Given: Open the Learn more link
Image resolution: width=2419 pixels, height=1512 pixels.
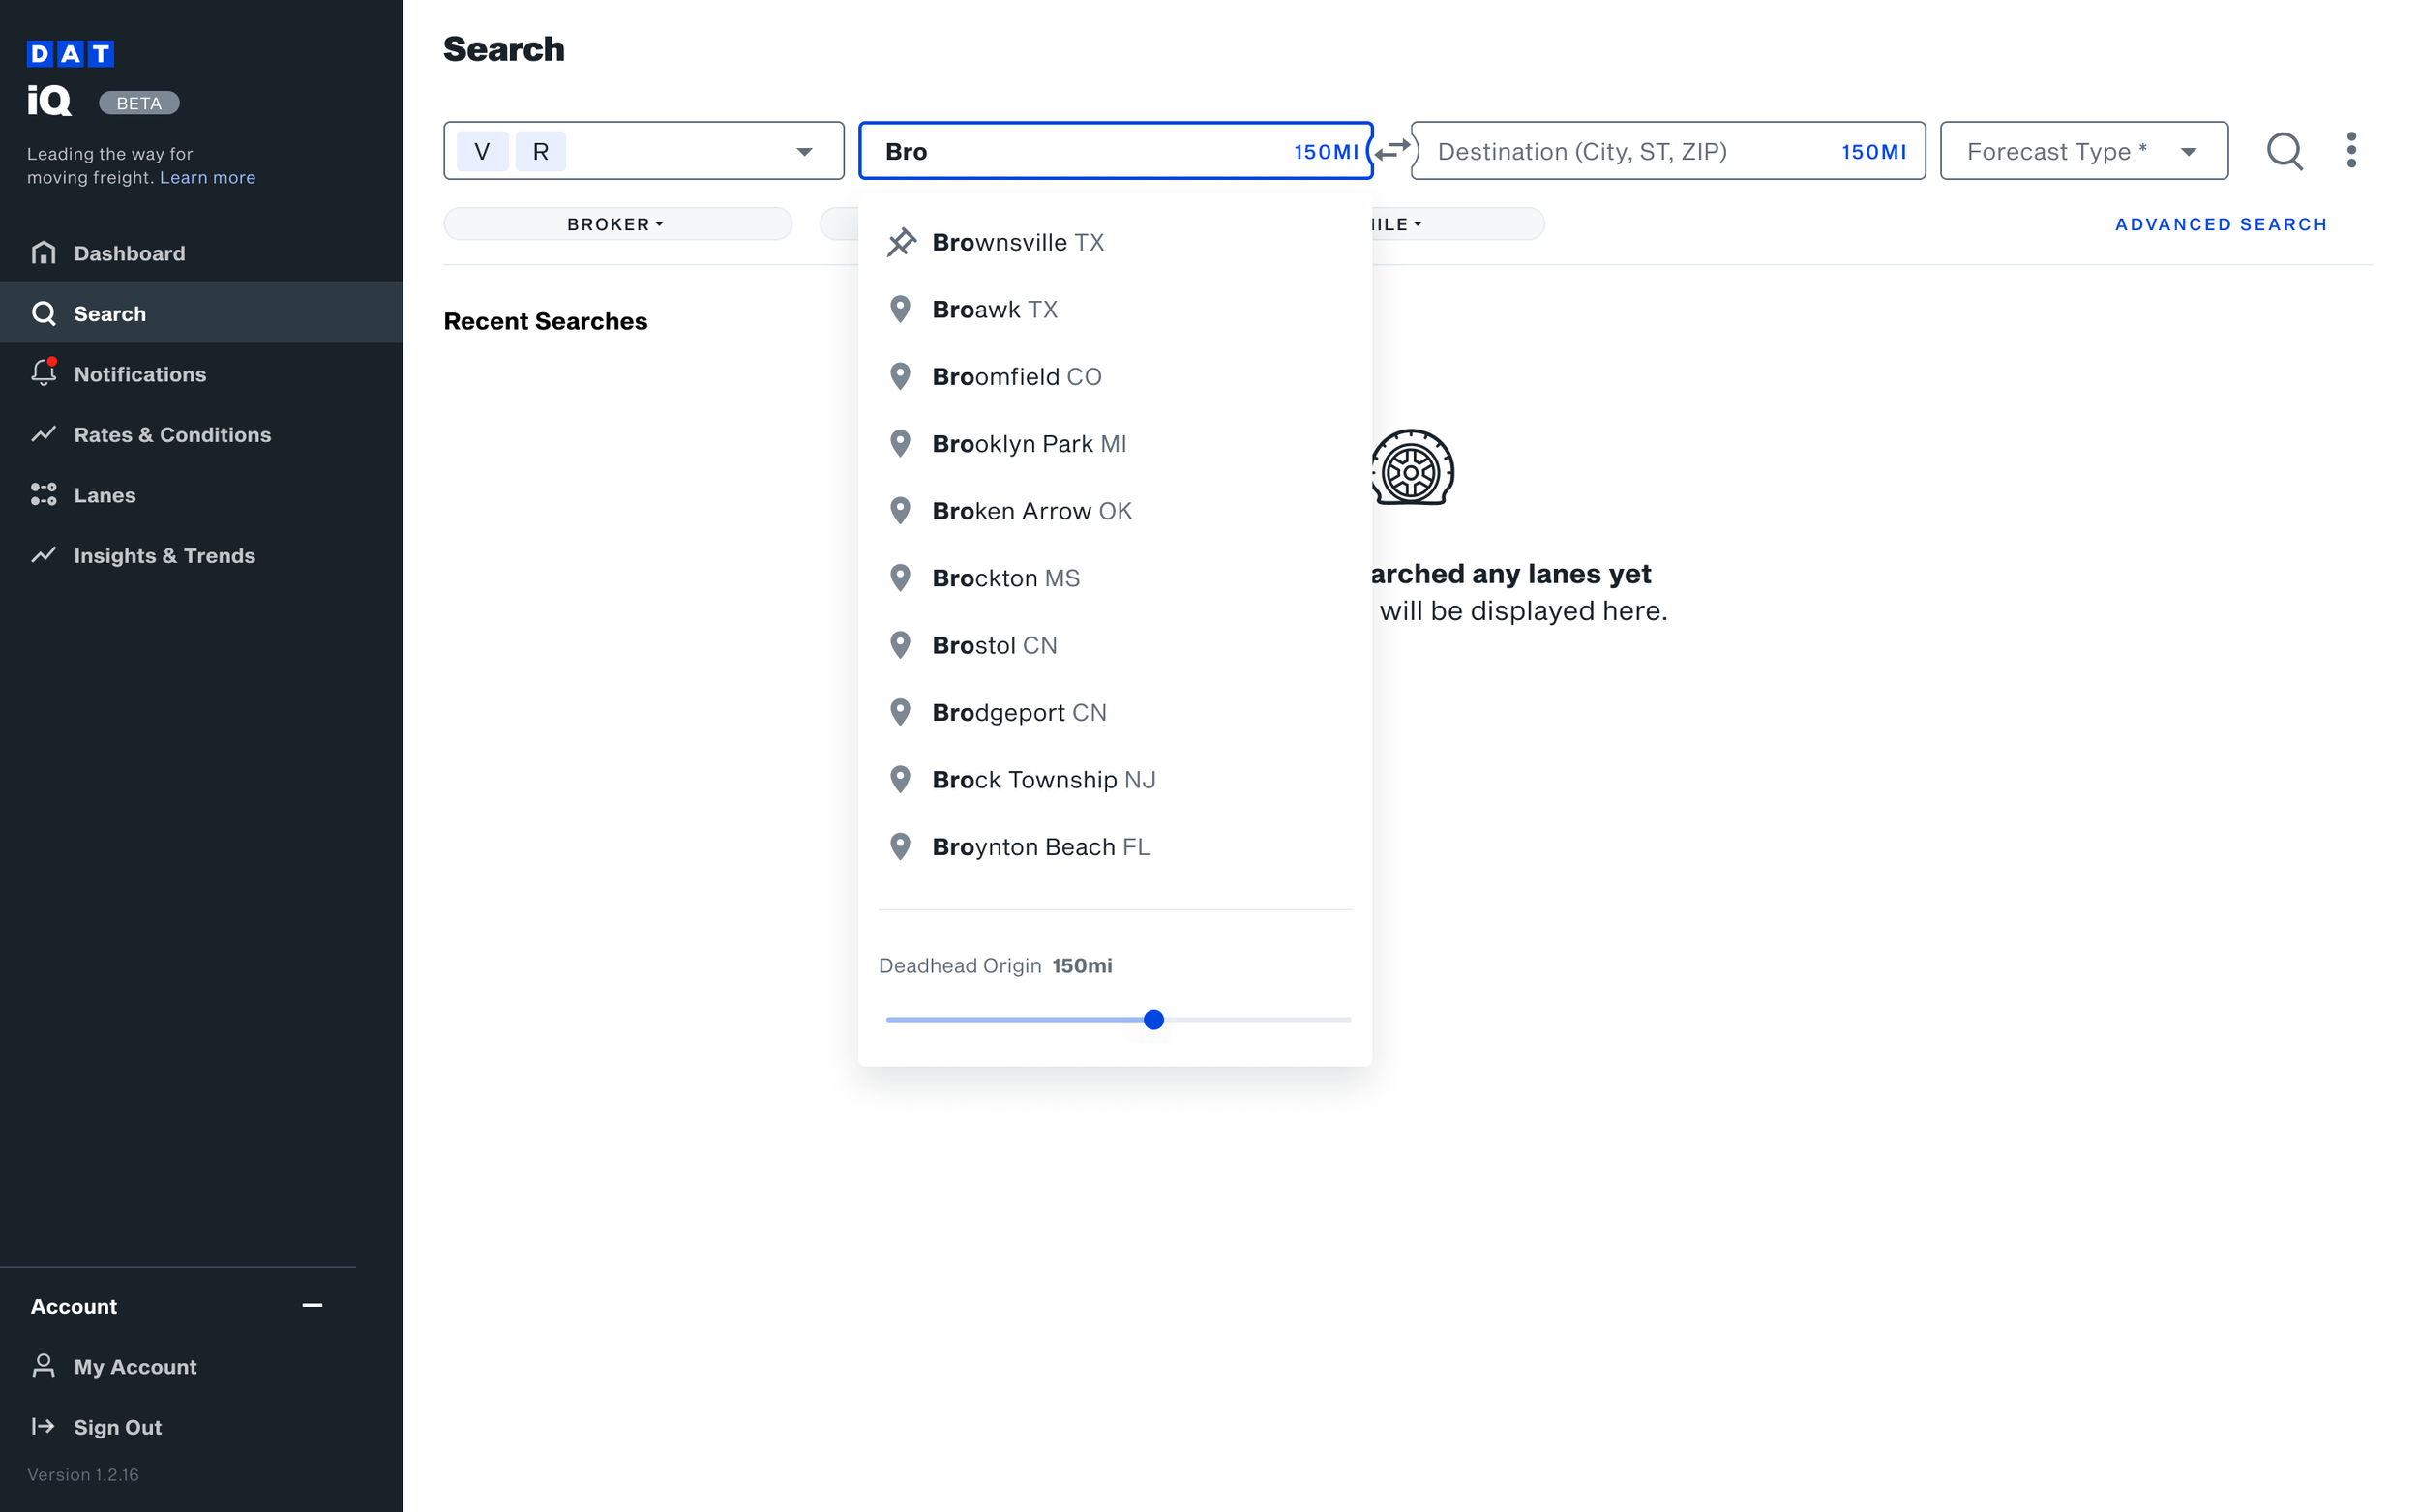Looking at the screenshot, I should tap(207, 177).
